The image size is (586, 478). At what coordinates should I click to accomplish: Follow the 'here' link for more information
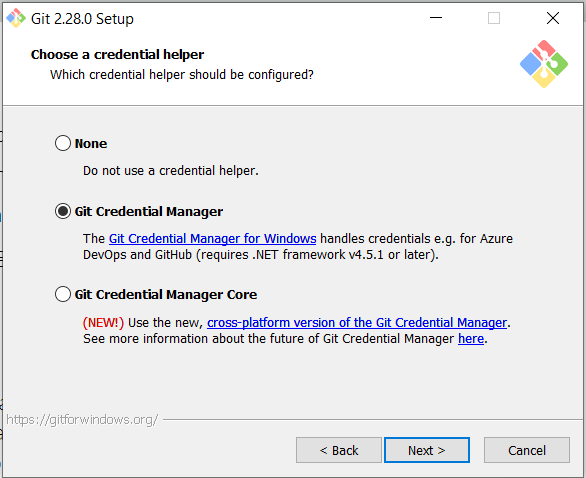471,339
